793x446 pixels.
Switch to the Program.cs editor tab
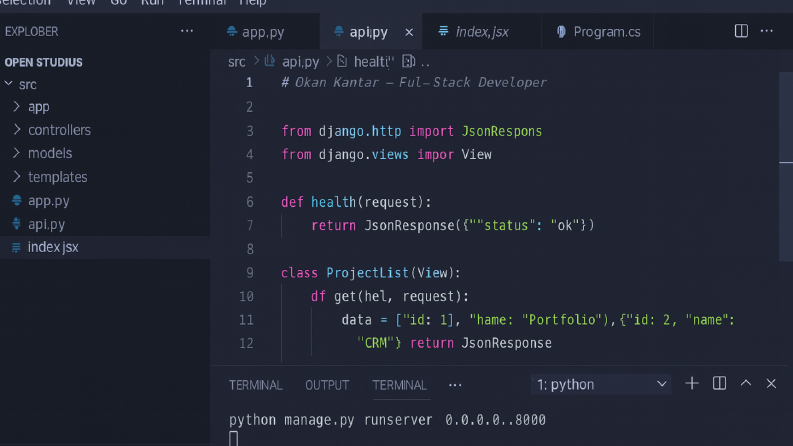pos(607,32)
